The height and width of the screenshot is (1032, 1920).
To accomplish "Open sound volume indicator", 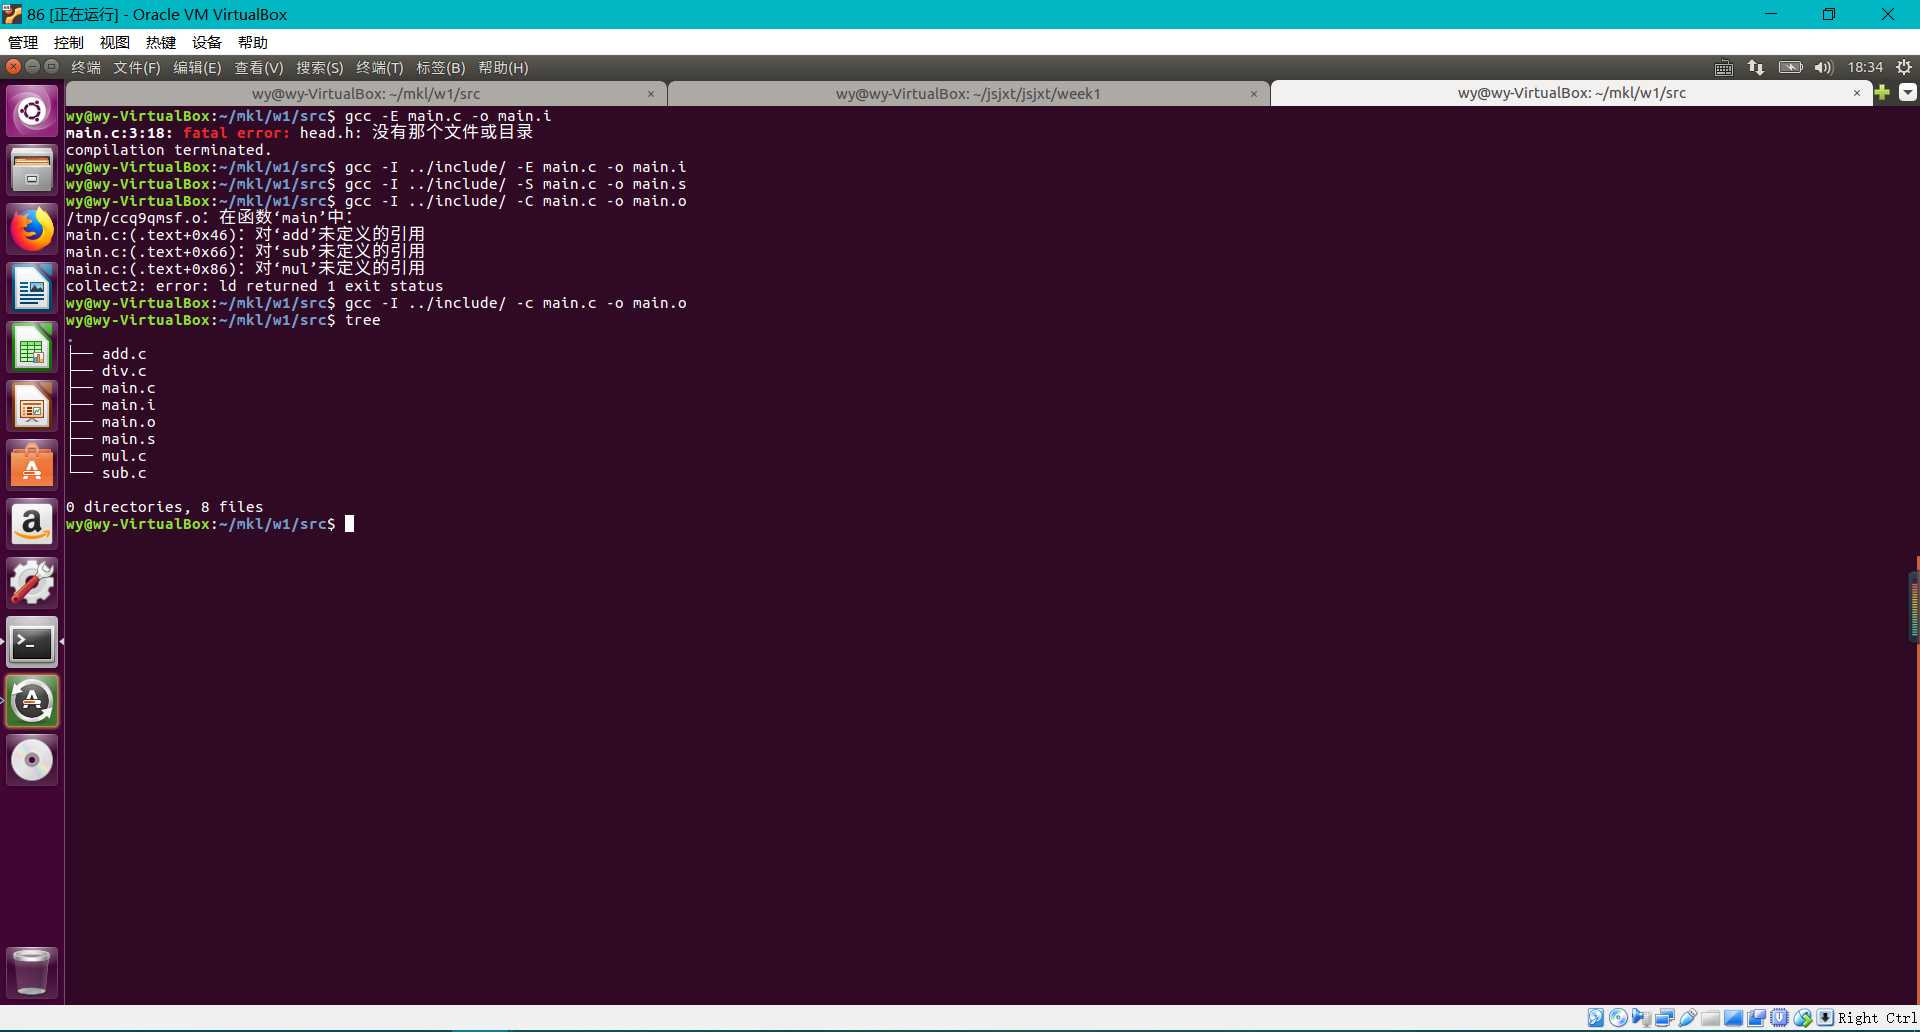I will 1823,67.
